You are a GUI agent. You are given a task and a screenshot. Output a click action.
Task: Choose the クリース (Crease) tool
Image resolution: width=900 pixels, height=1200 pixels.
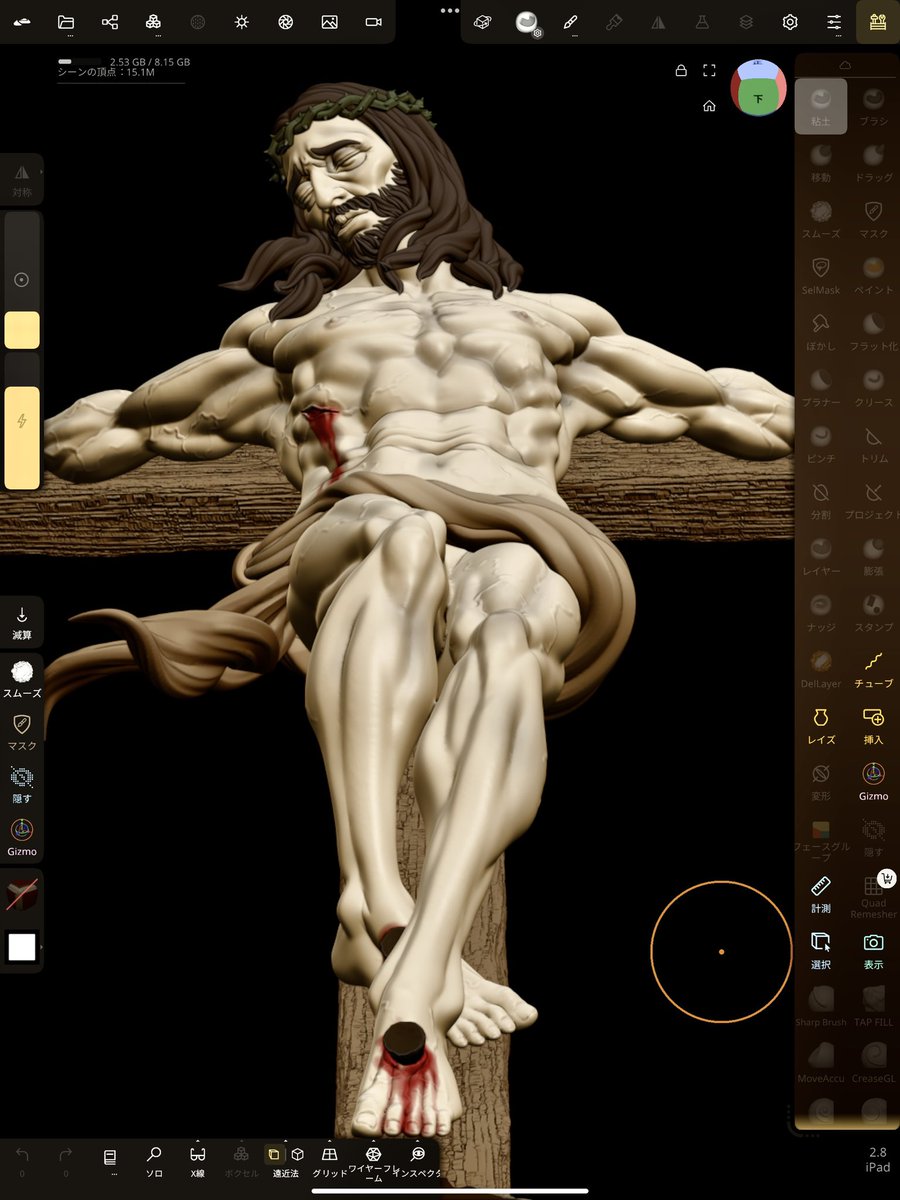pyautogui.click(x=873, y=387)
